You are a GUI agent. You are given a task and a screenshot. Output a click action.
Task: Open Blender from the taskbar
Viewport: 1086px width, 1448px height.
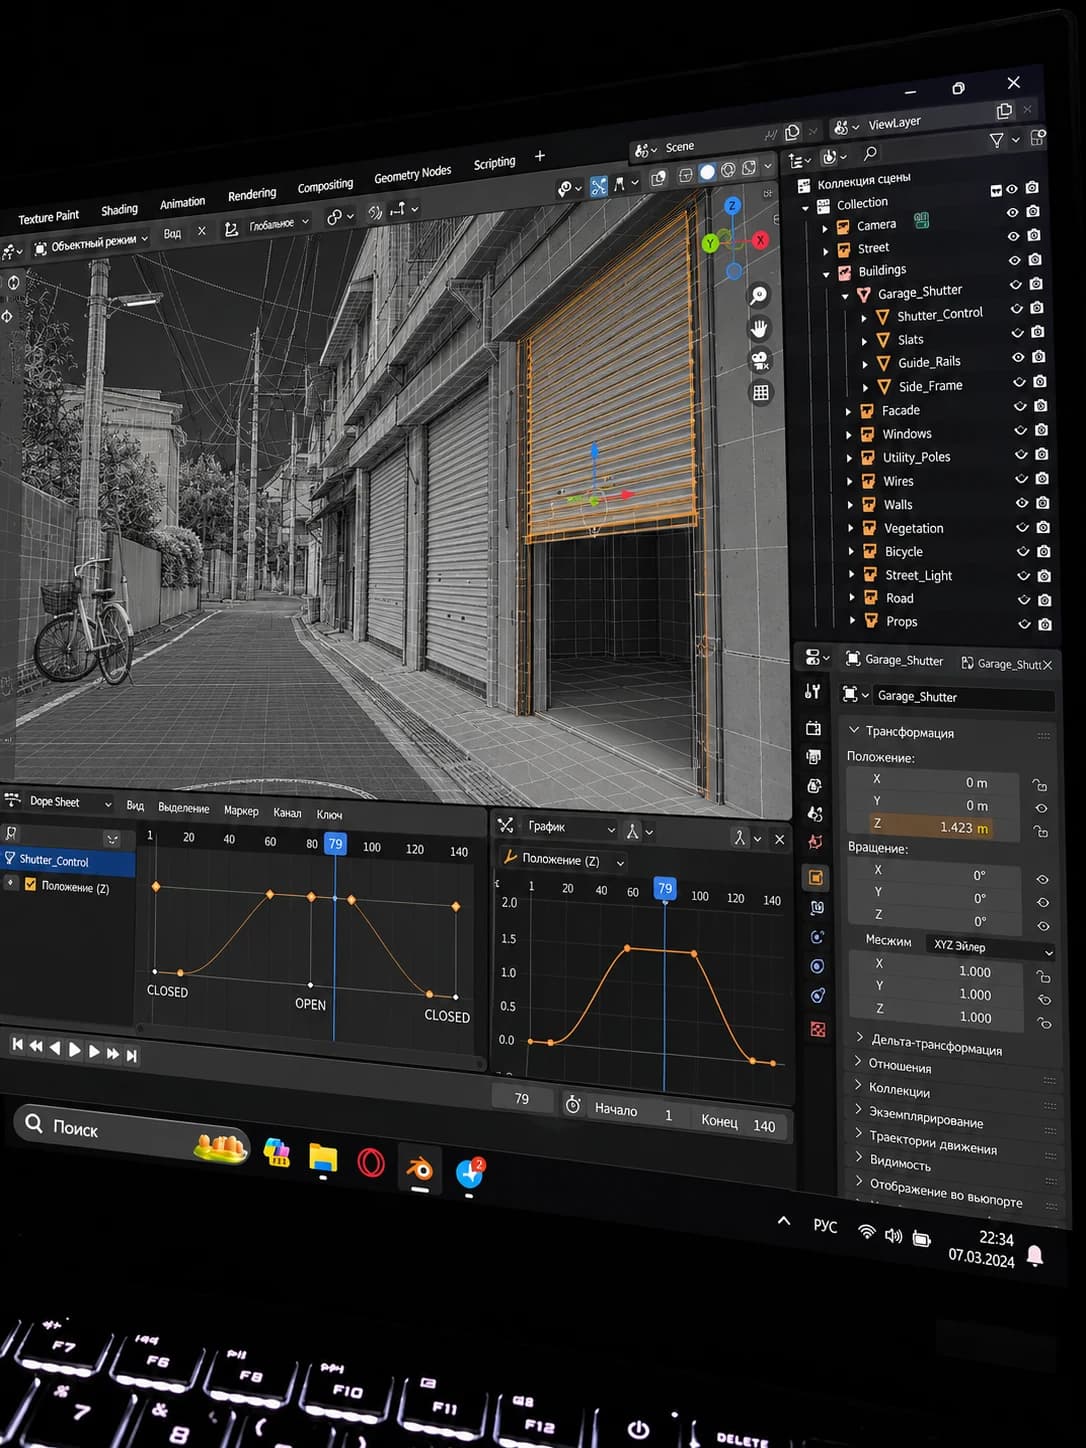pos(419,1167)
